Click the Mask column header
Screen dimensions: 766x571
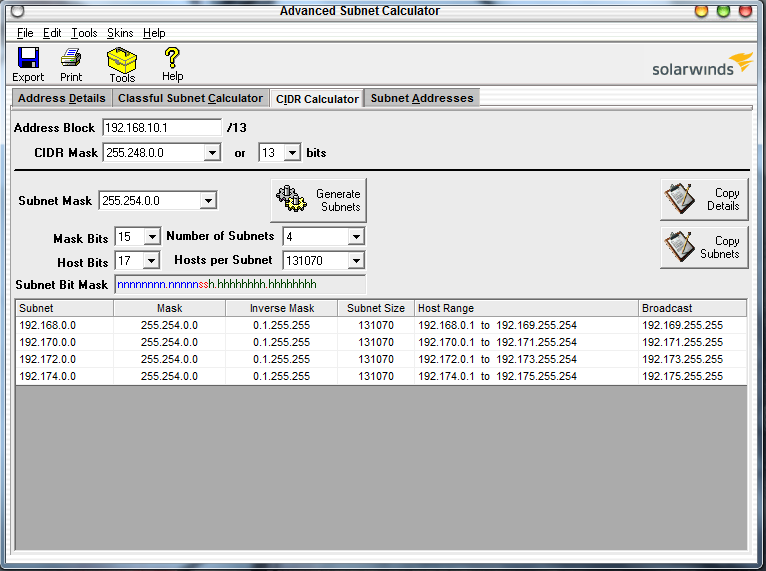169,308
